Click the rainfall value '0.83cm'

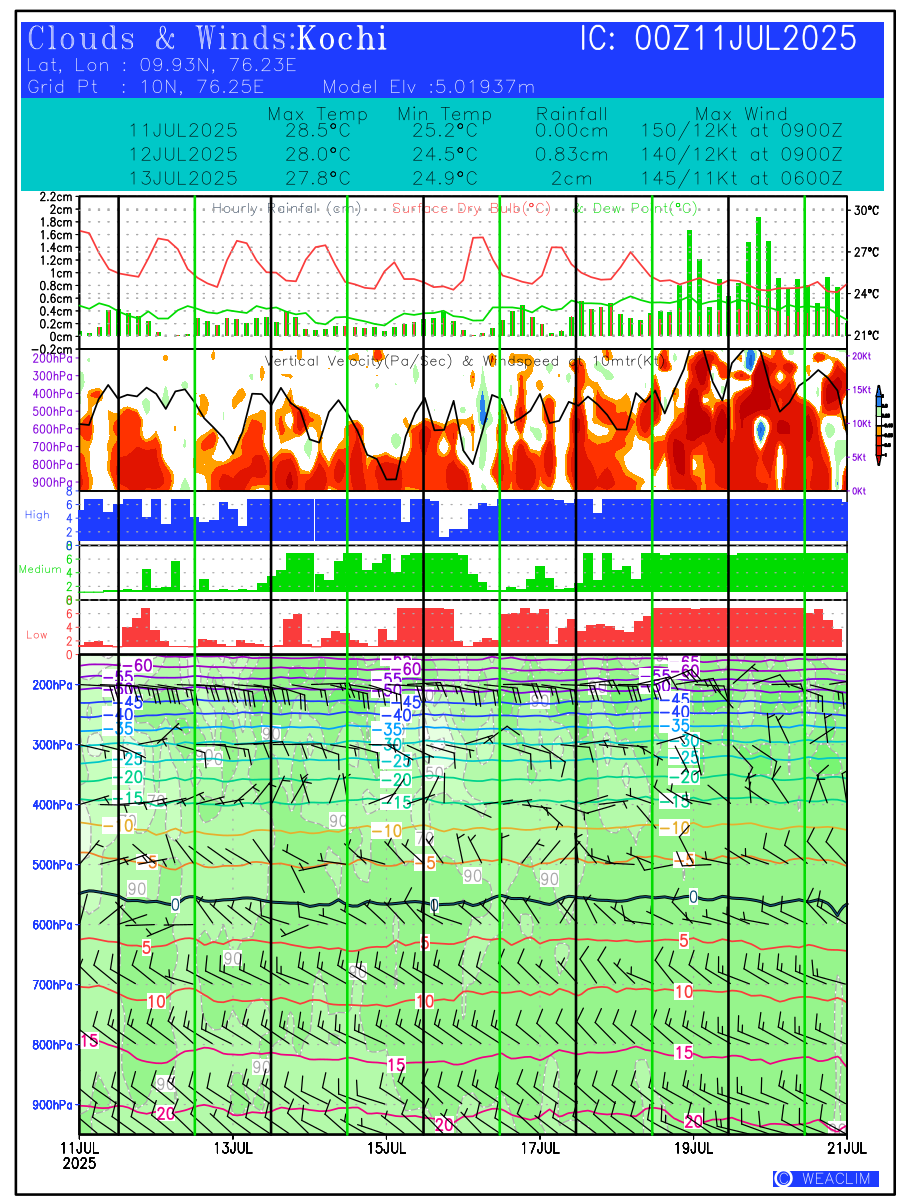(572, 155)
